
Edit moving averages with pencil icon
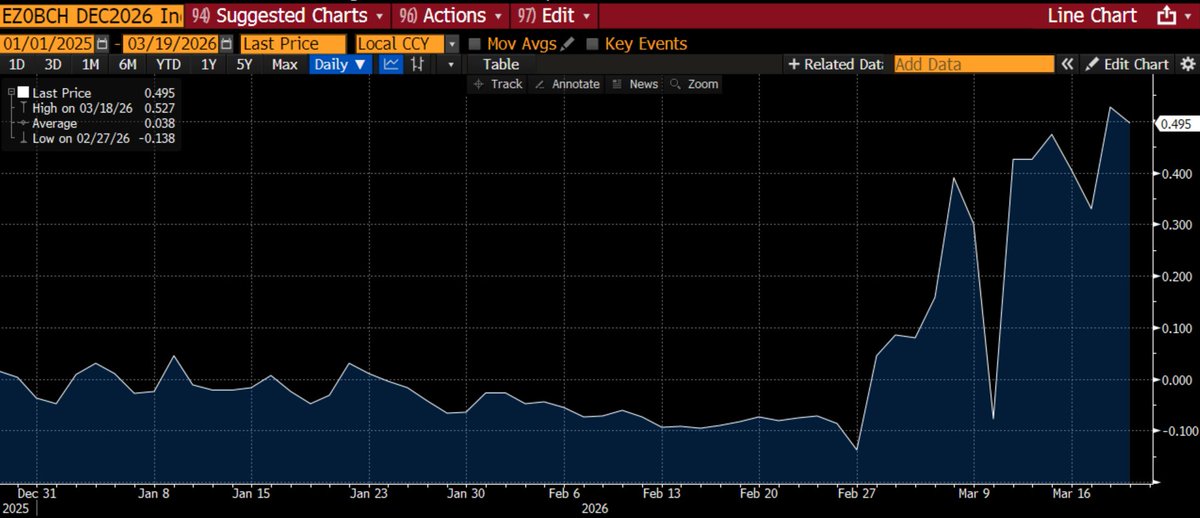(568, 44)
